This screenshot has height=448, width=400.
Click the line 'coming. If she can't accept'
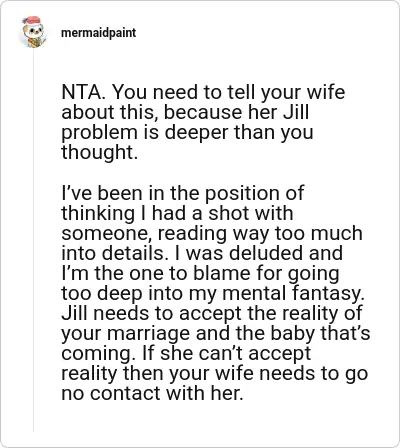click(186, 353)
